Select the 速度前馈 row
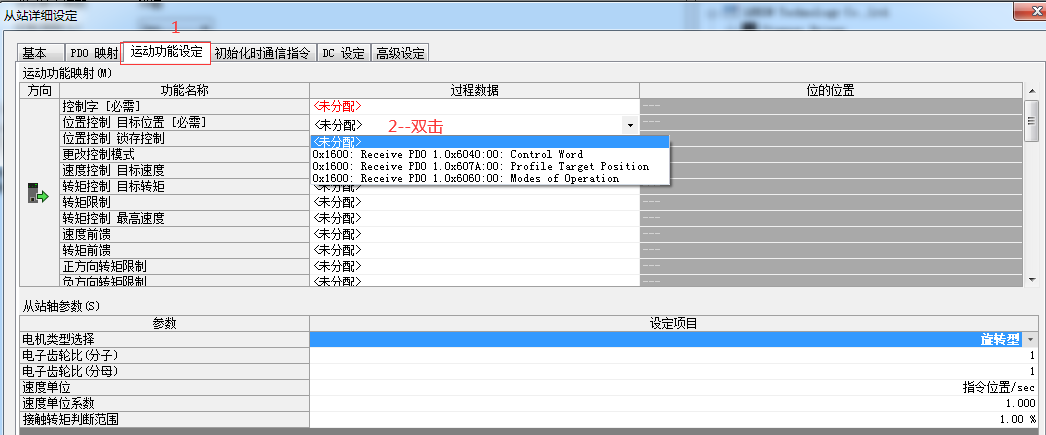Screen dimensions: 1046x435 pos(184,234)
